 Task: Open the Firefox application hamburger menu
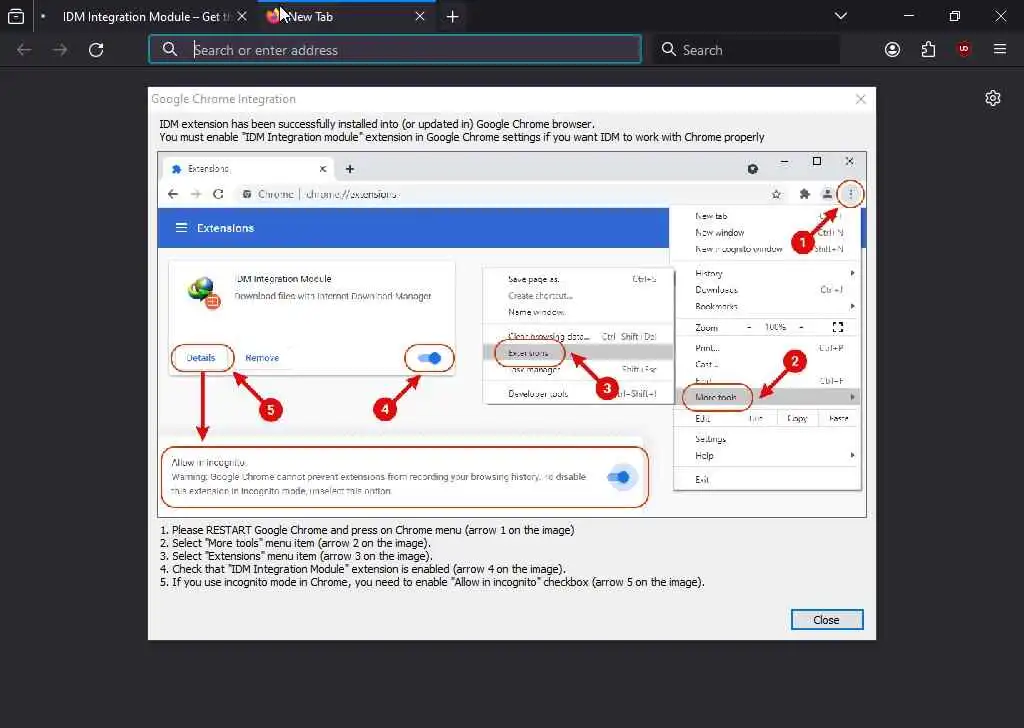click(1000, 49)
